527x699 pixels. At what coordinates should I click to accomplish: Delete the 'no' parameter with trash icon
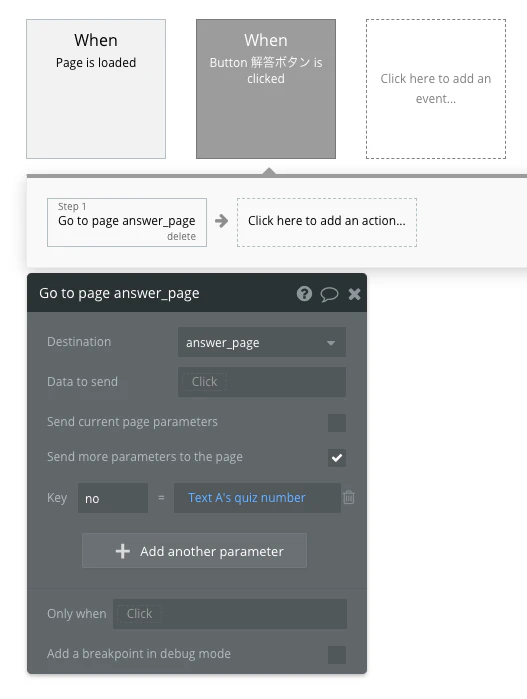point(349,497)
